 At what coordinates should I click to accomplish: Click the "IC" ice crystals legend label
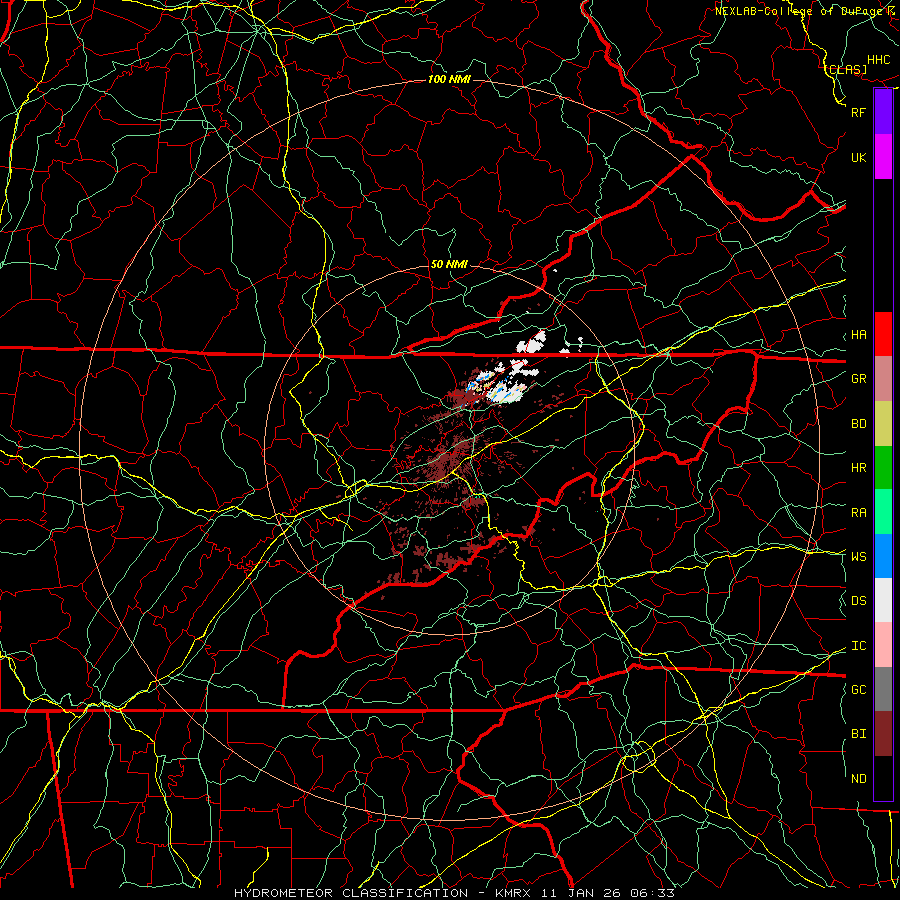pyautogui.click(x=858, y=646)
